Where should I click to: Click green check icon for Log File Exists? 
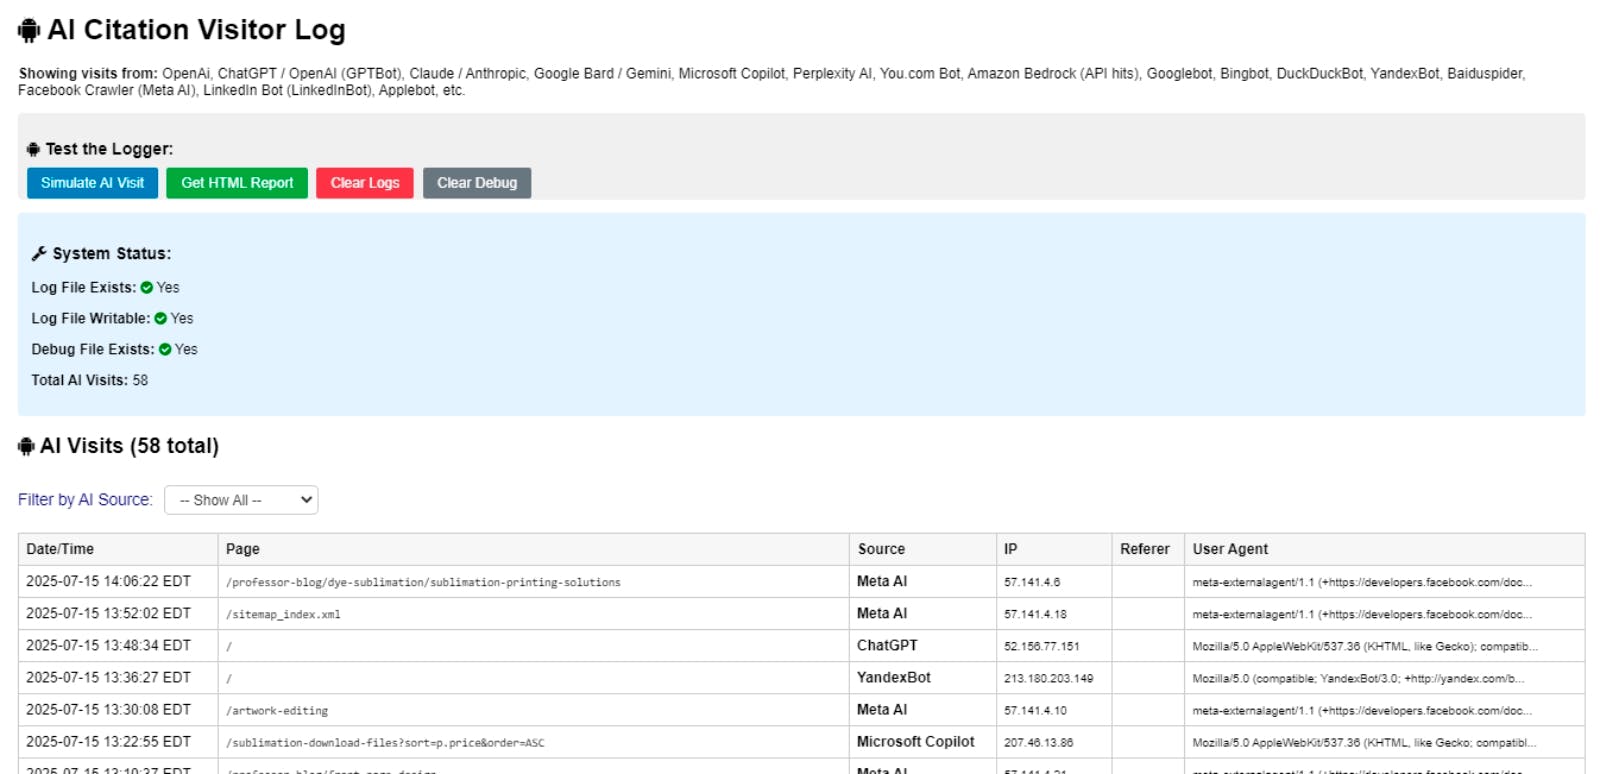click(147, 288)
